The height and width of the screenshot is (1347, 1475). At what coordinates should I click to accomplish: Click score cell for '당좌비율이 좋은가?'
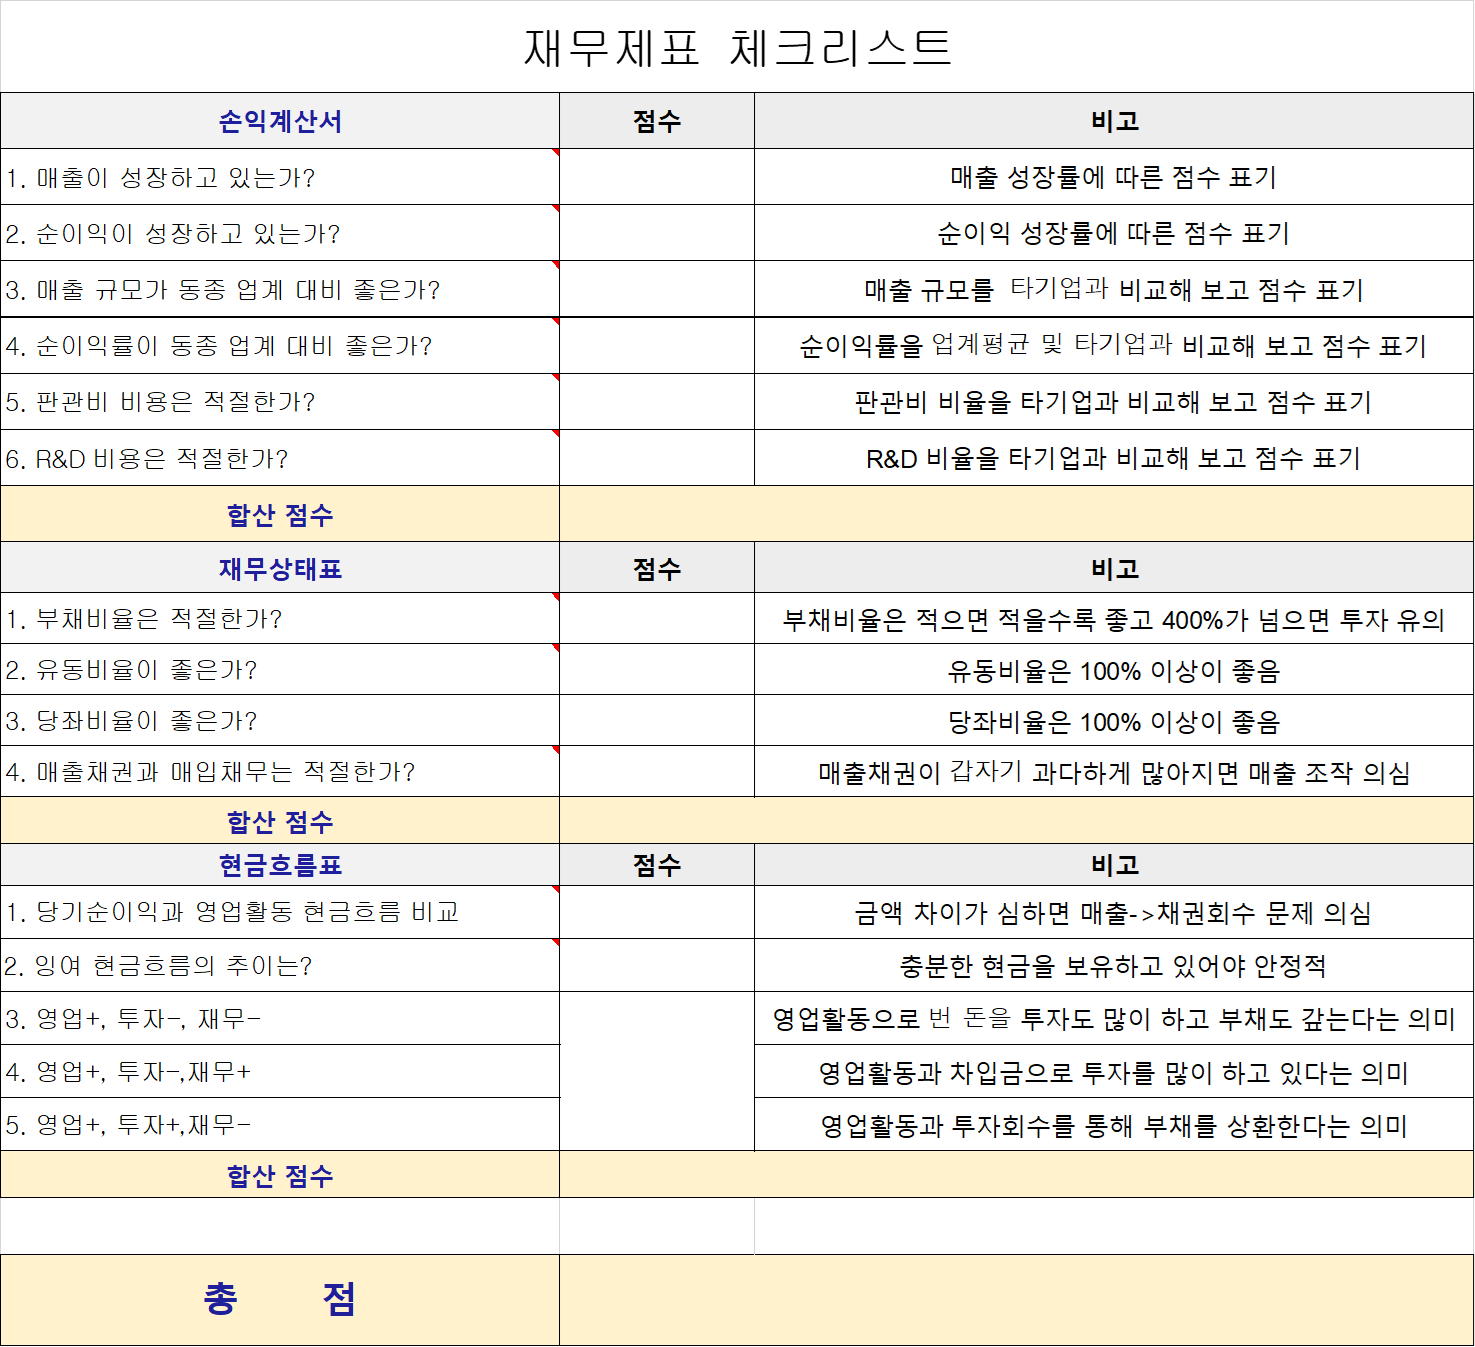click(657, 721)
